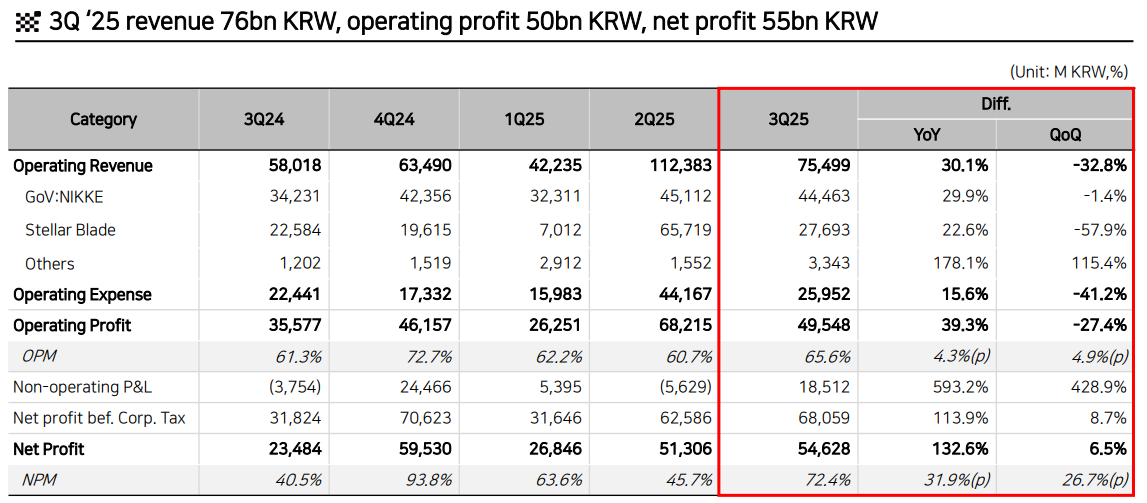This screenshot has height=503, width=1147.
Task: Select the 3Q25 Operating Revenue value 75,499
Action: (821, 166)
